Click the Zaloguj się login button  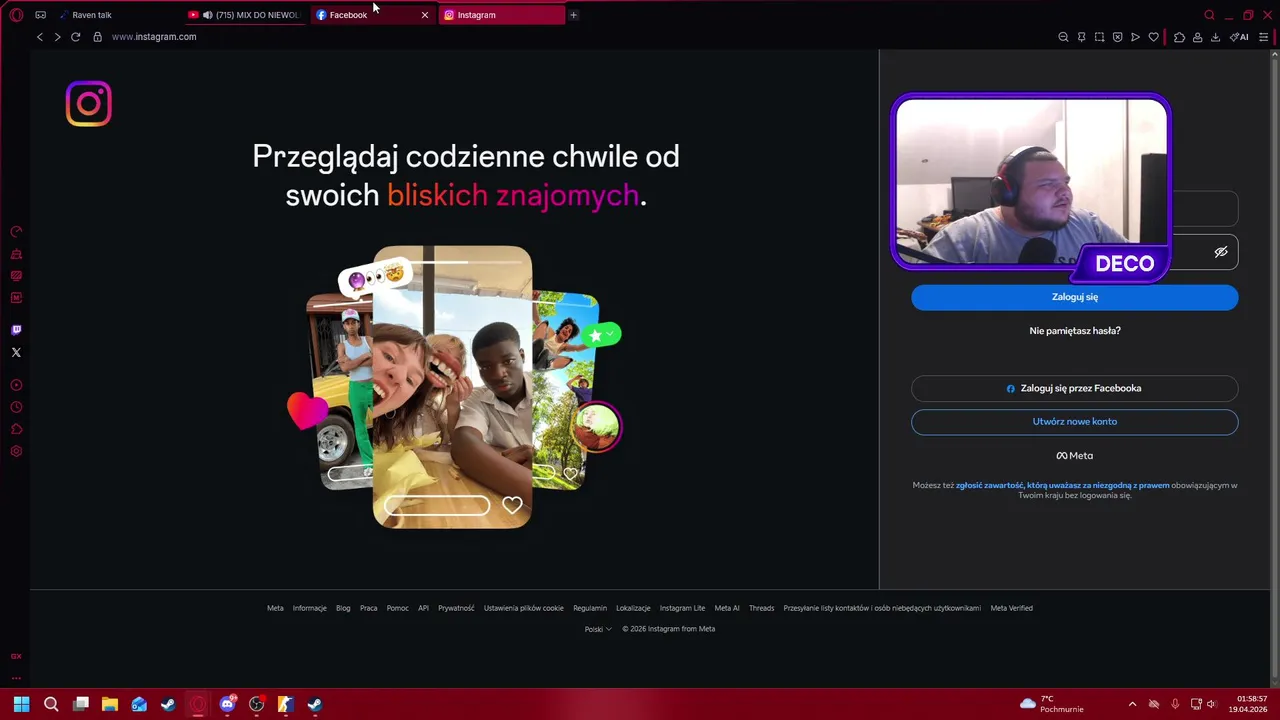(x=1075, y=297)
